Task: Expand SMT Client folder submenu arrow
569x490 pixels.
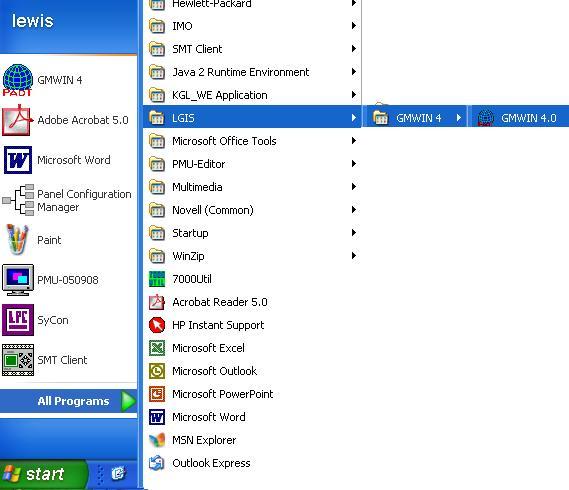Action: point(354,49)
